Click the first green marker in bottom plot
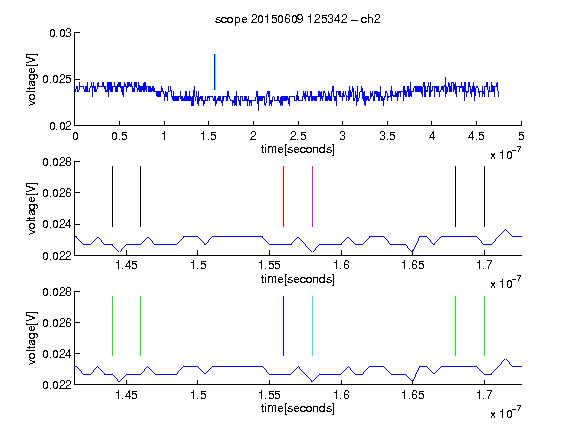Viewport: 576px width, 432px height. click(112, 326)
